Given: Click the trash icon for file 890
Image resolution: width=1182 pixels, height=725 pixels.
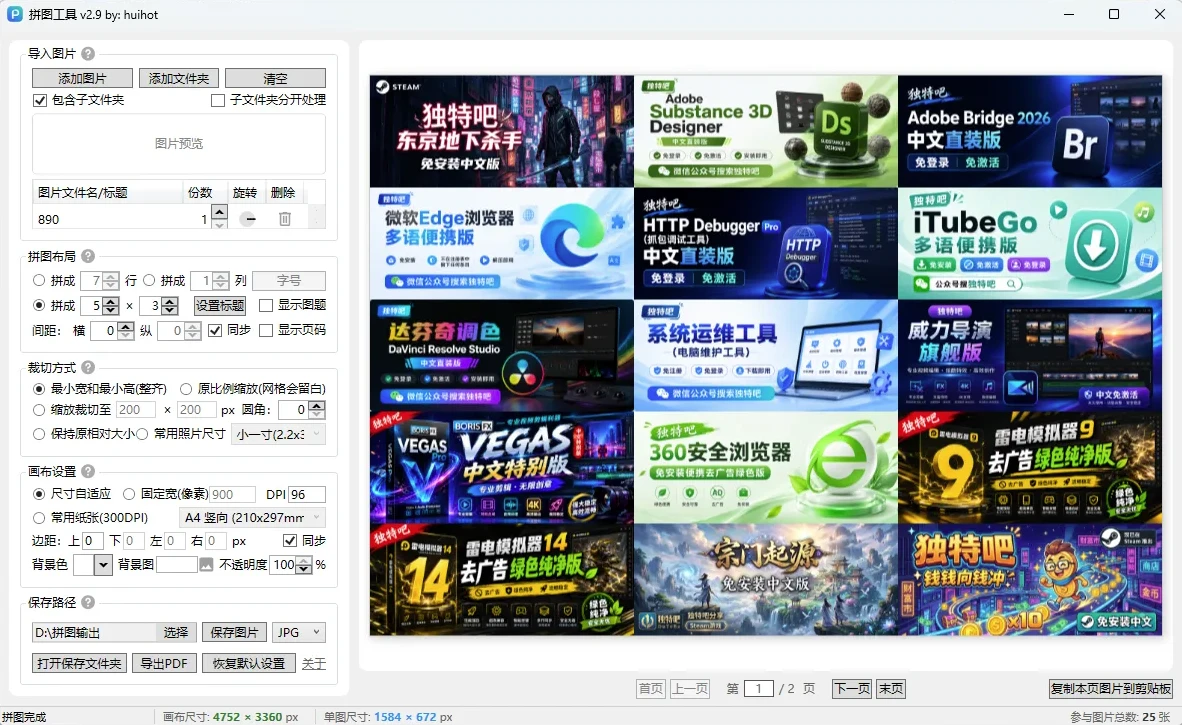Looking at the screenshot, I should tap(285, 219).
